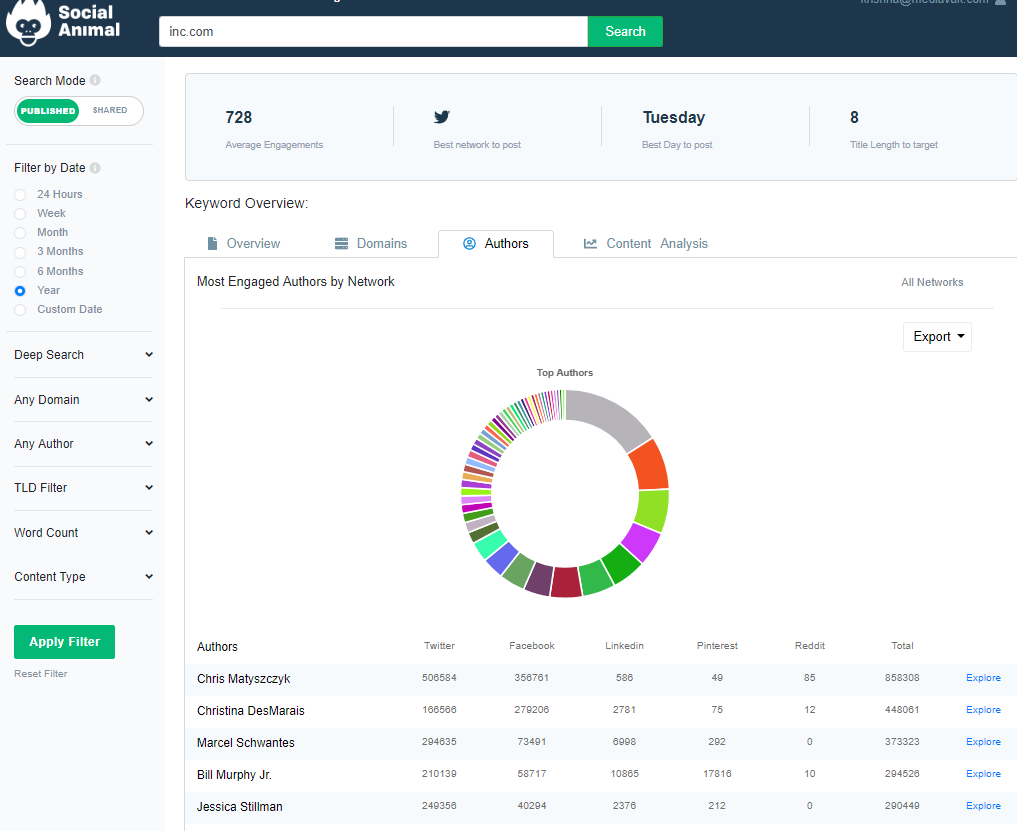Click the Overview tab document icon
This screenshot has height=831, width=1017.
(212, 243)
